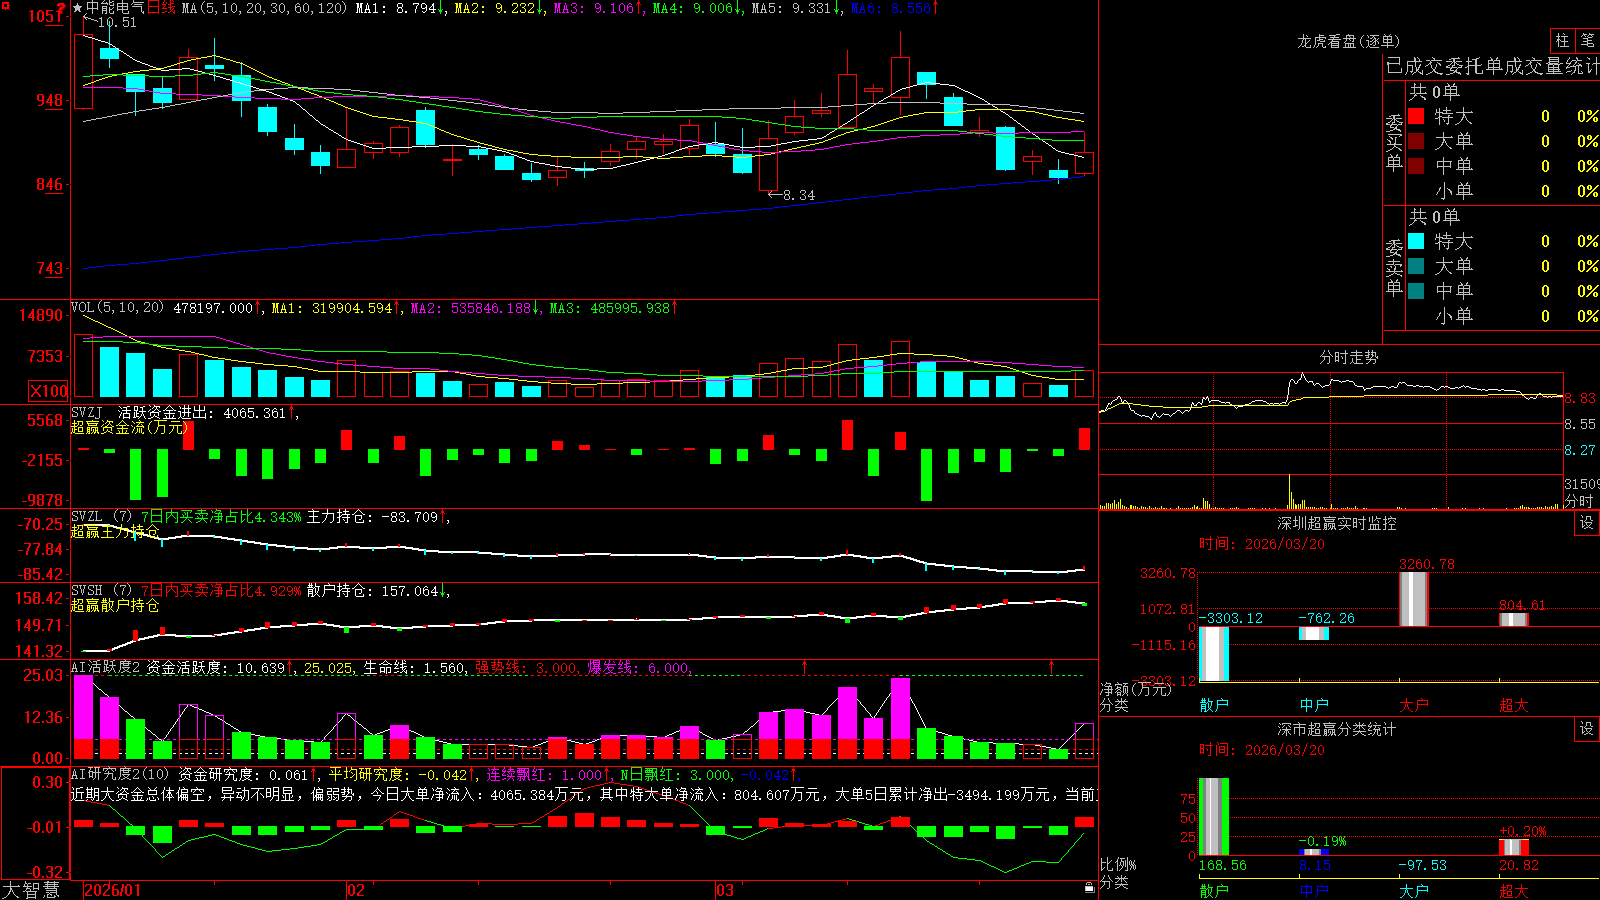Select 散户 category in 深市超赢分类统计

[x=1214, y=890]
